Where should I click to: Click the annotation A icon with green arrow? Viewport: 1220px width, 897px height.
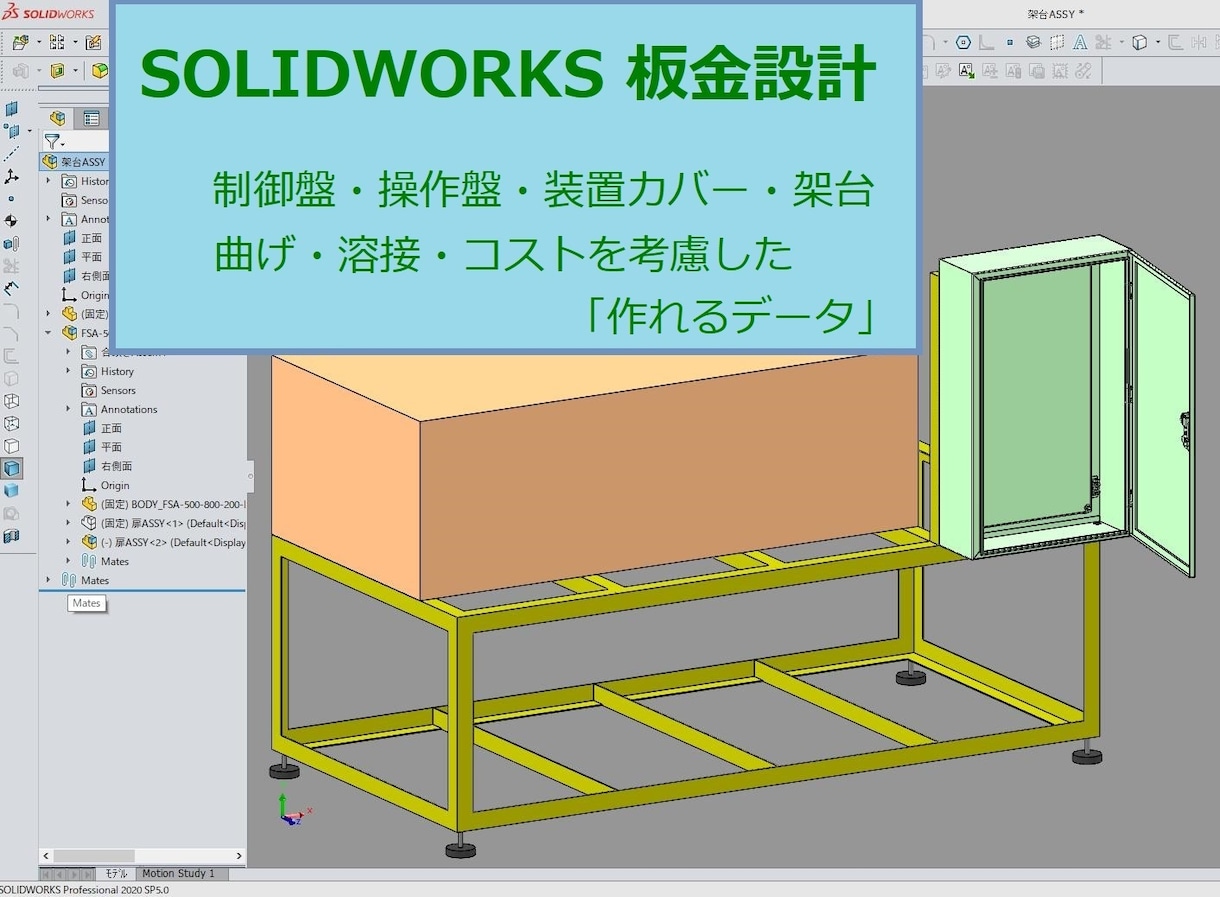pyautogui.click(x=966, y=70)
